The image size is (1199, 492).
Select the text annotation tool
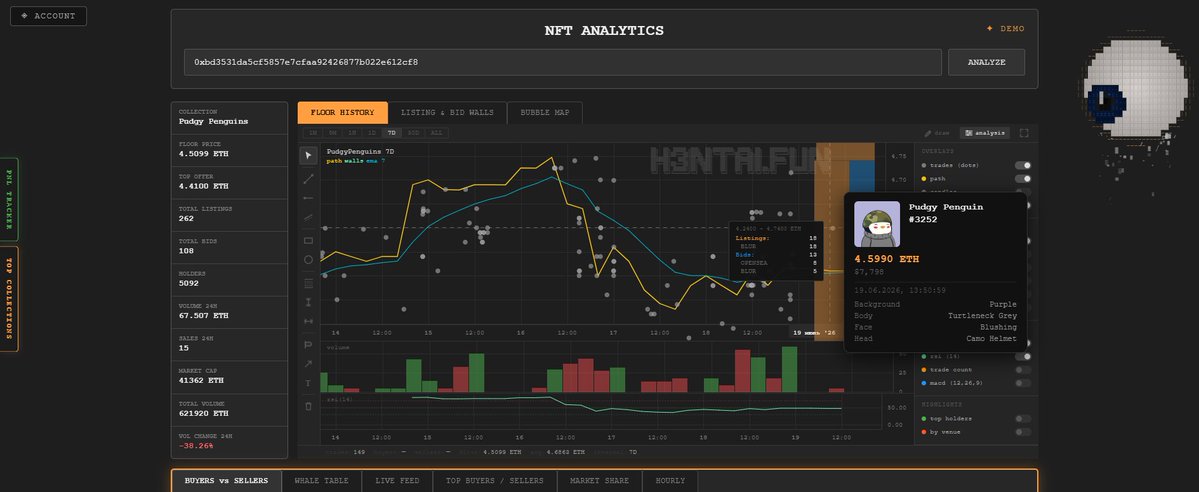click(x=308, y=383)
